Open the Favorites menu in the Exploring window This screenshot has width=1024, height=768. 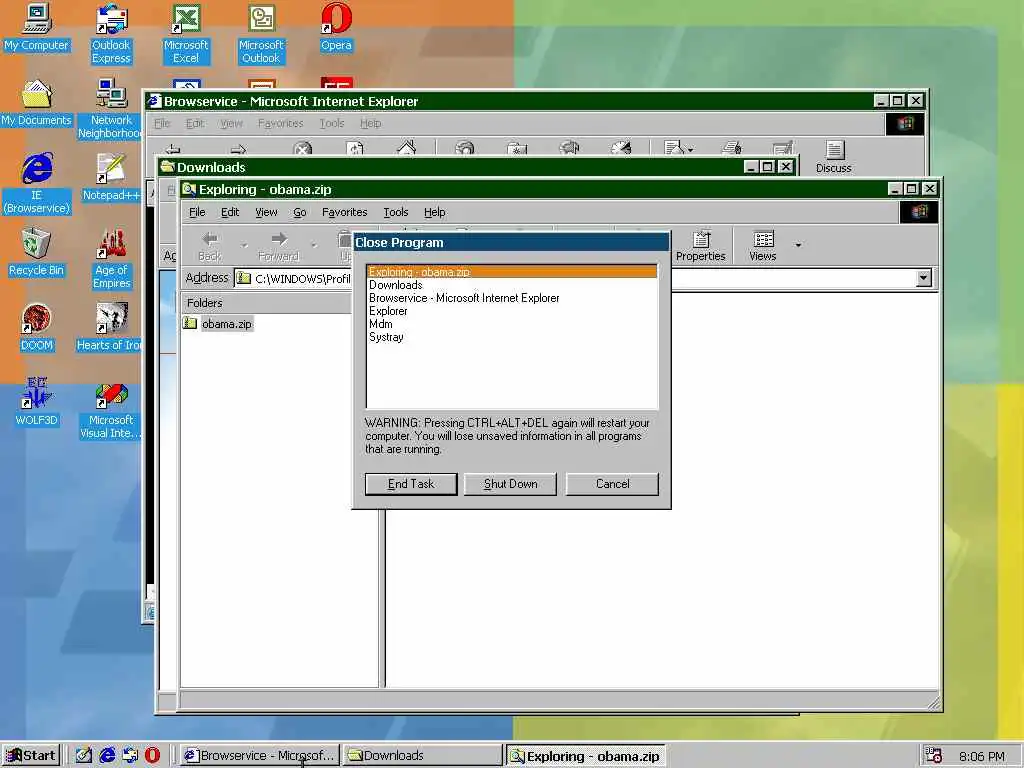tap(344, 212)
